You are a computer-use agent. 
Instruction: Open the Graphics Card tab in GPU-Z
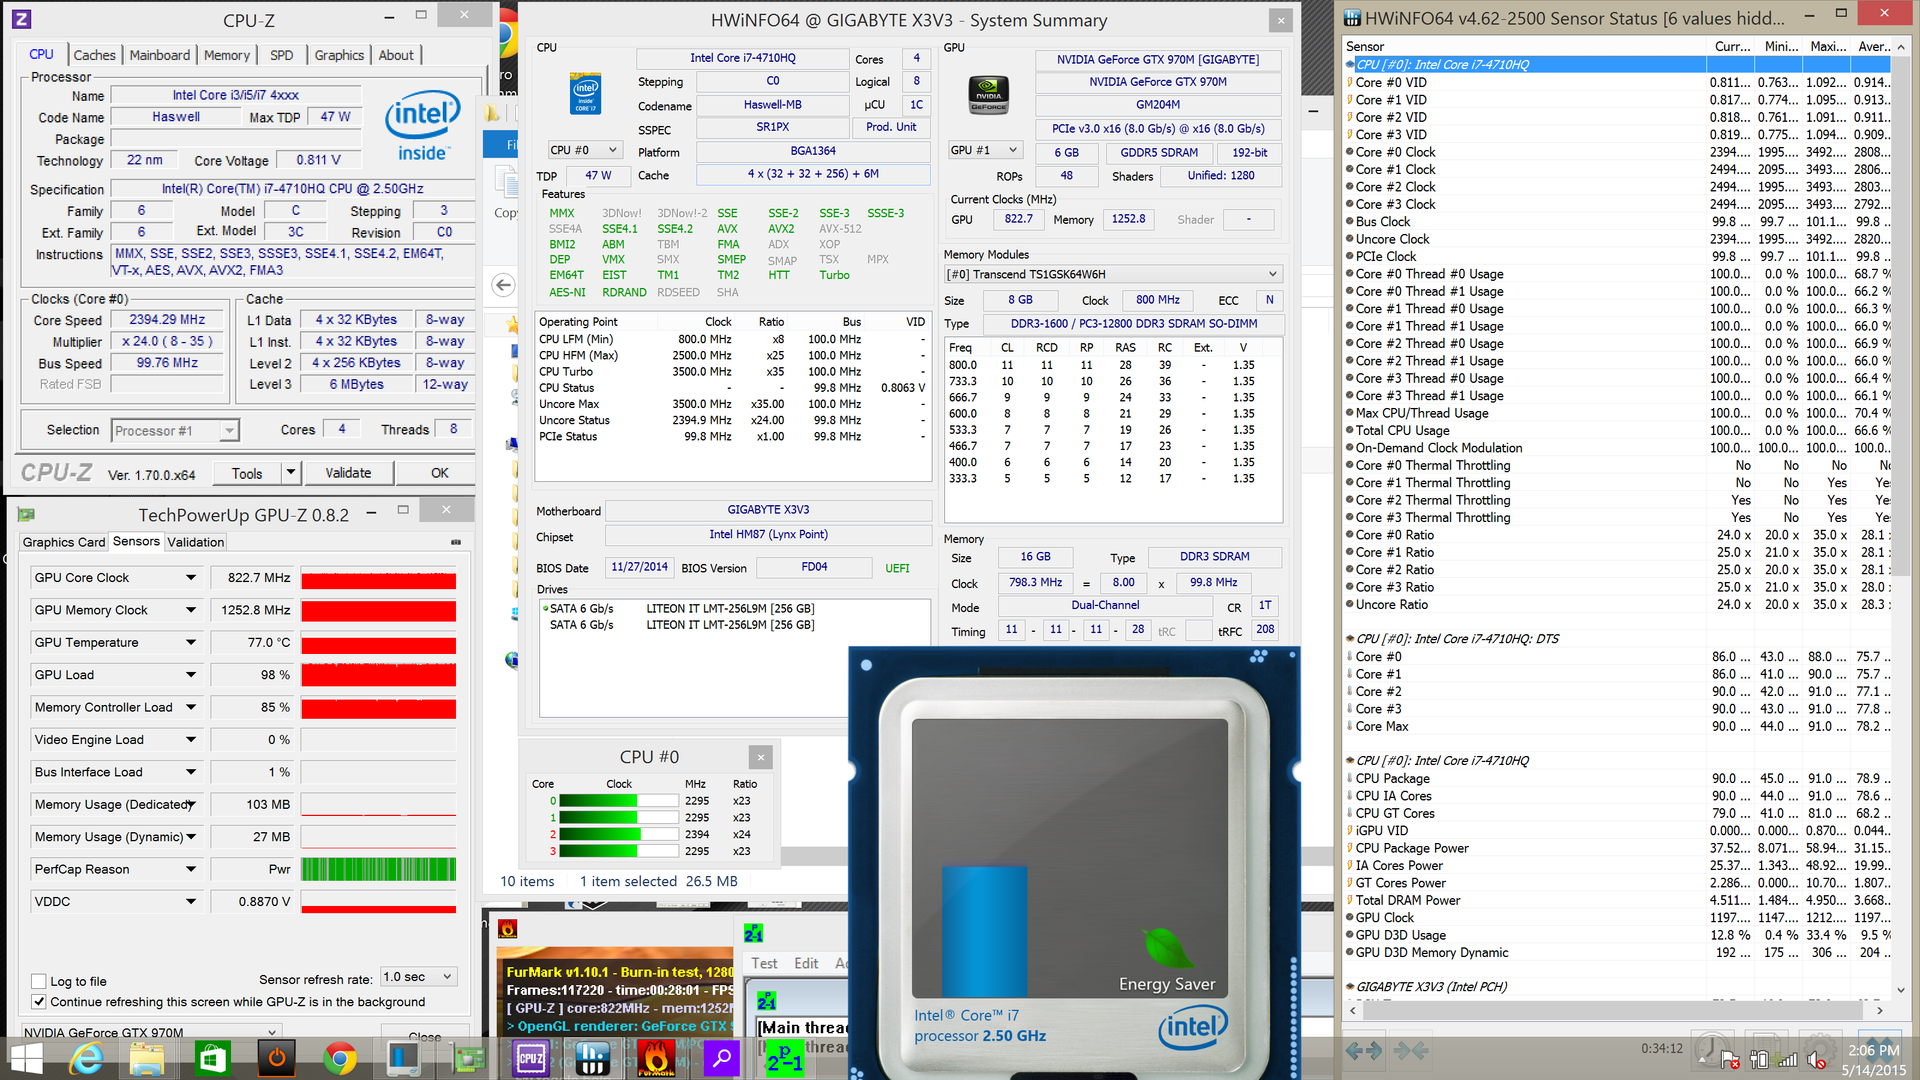coord(64,542)
